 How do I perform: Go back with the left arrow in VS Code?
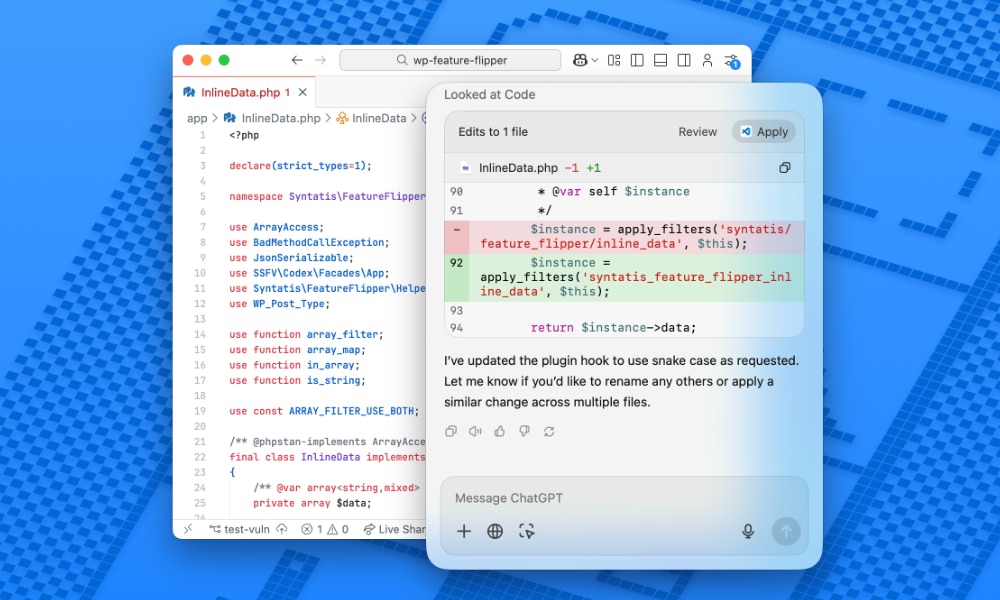[x=297, y=60]
